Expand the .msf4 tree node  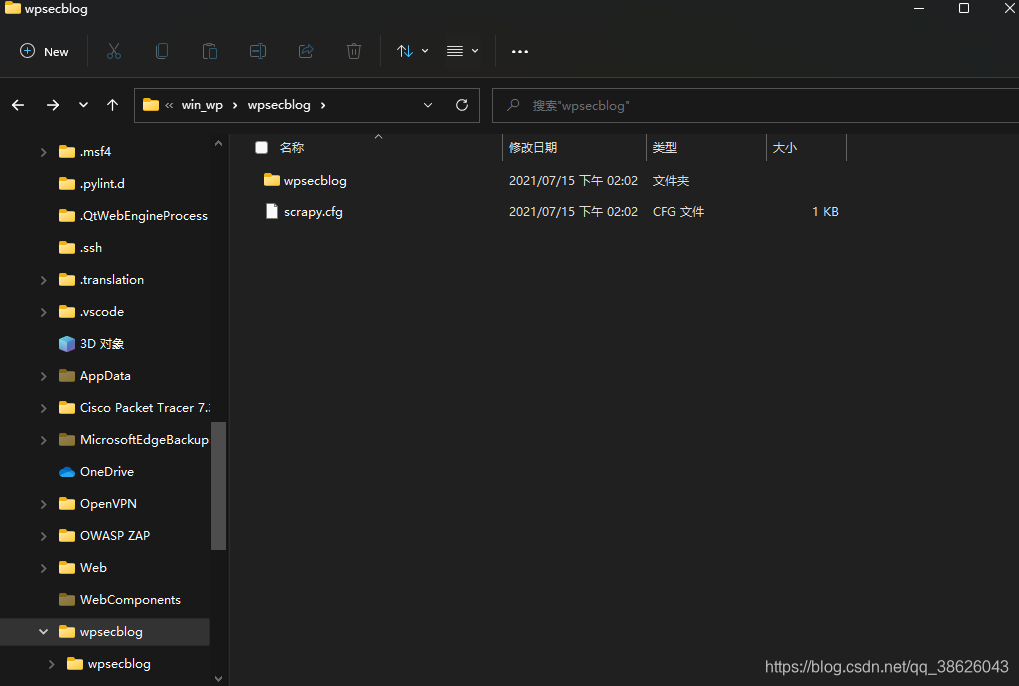pos(44,152)
